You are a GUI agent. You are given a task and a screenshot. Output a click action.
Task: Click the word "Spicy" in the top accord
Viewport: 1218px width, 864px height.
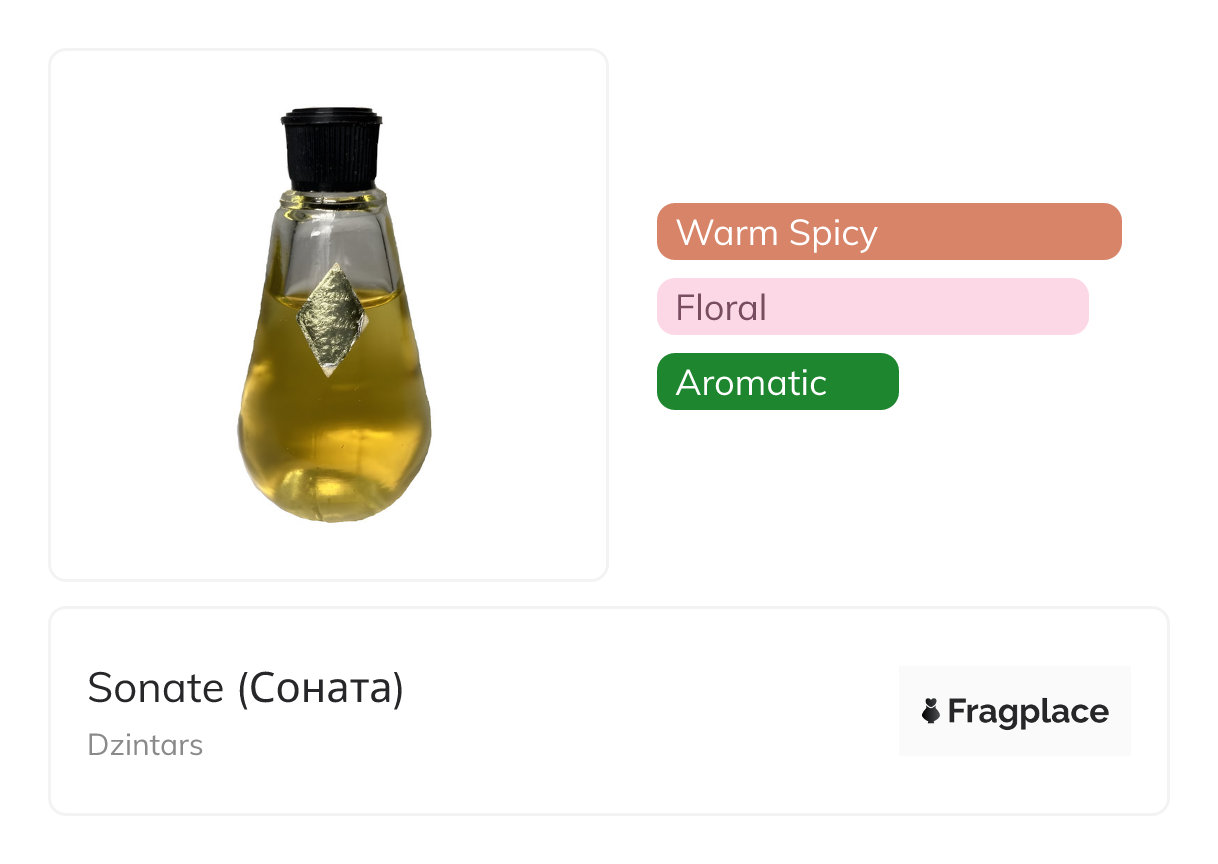pyautogui.click(x=832, y=233)
